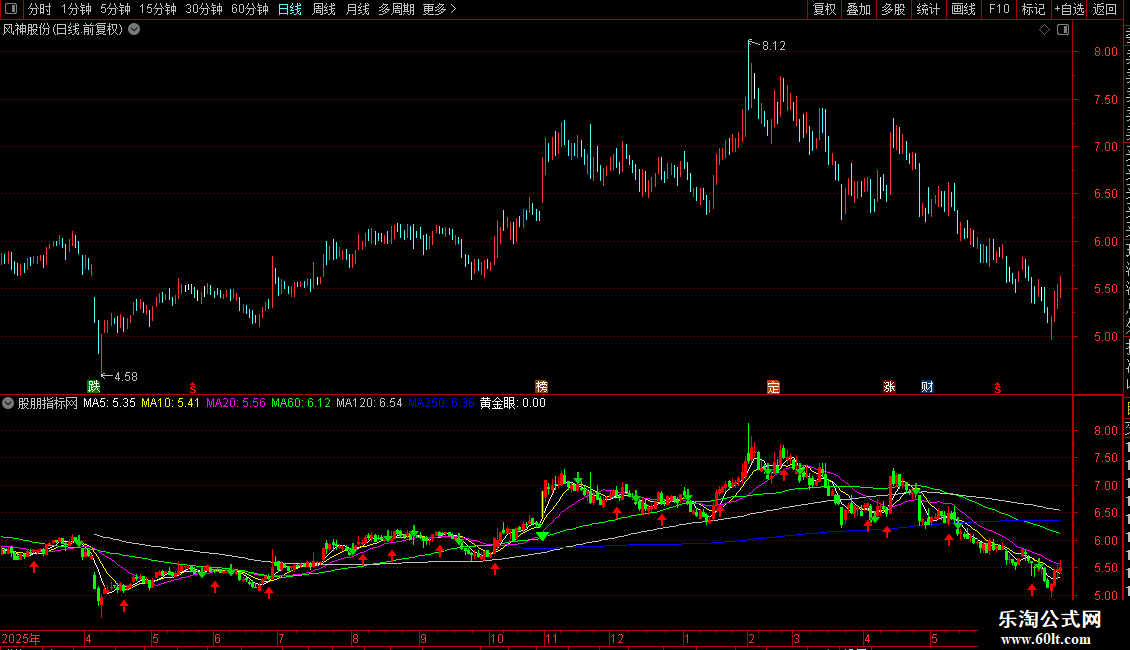This screenshot has height=650, width=1130.
Task: Click the 风神股份(日线.前复权) title text
Action: tap(63, 30)
